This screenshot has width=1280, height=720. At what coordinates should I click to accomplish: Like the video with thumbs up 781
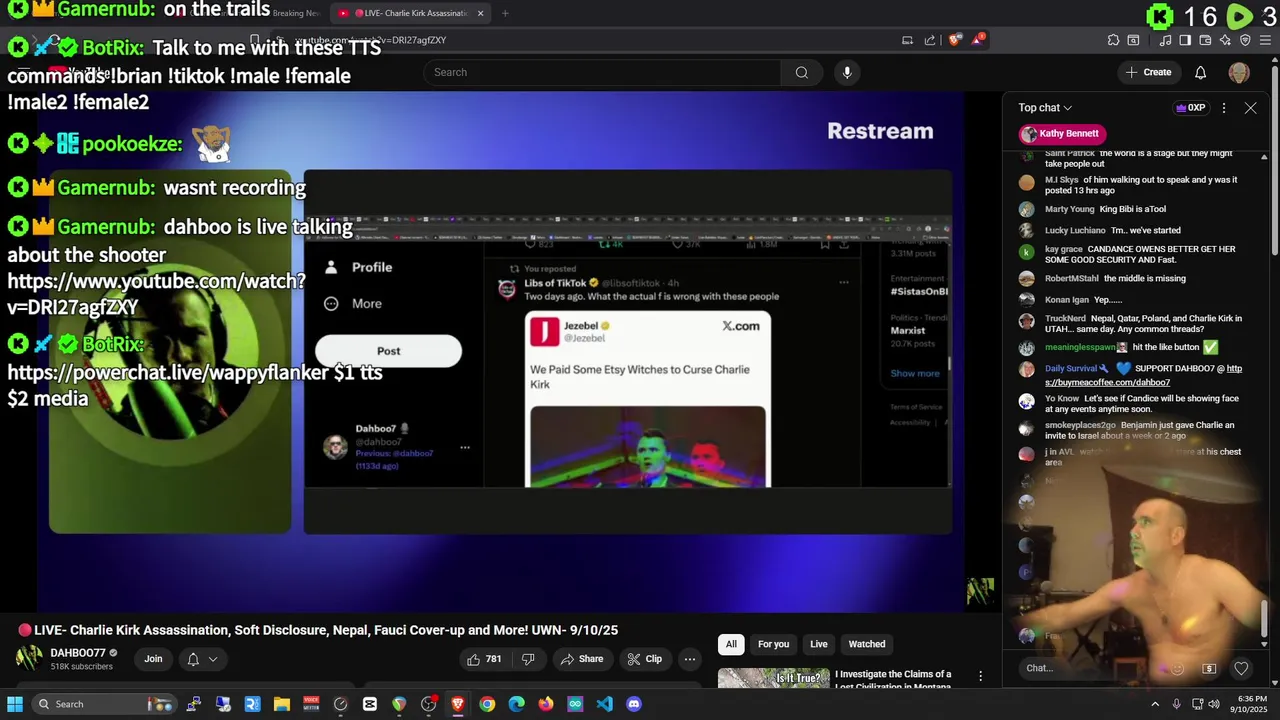[483, 659]
